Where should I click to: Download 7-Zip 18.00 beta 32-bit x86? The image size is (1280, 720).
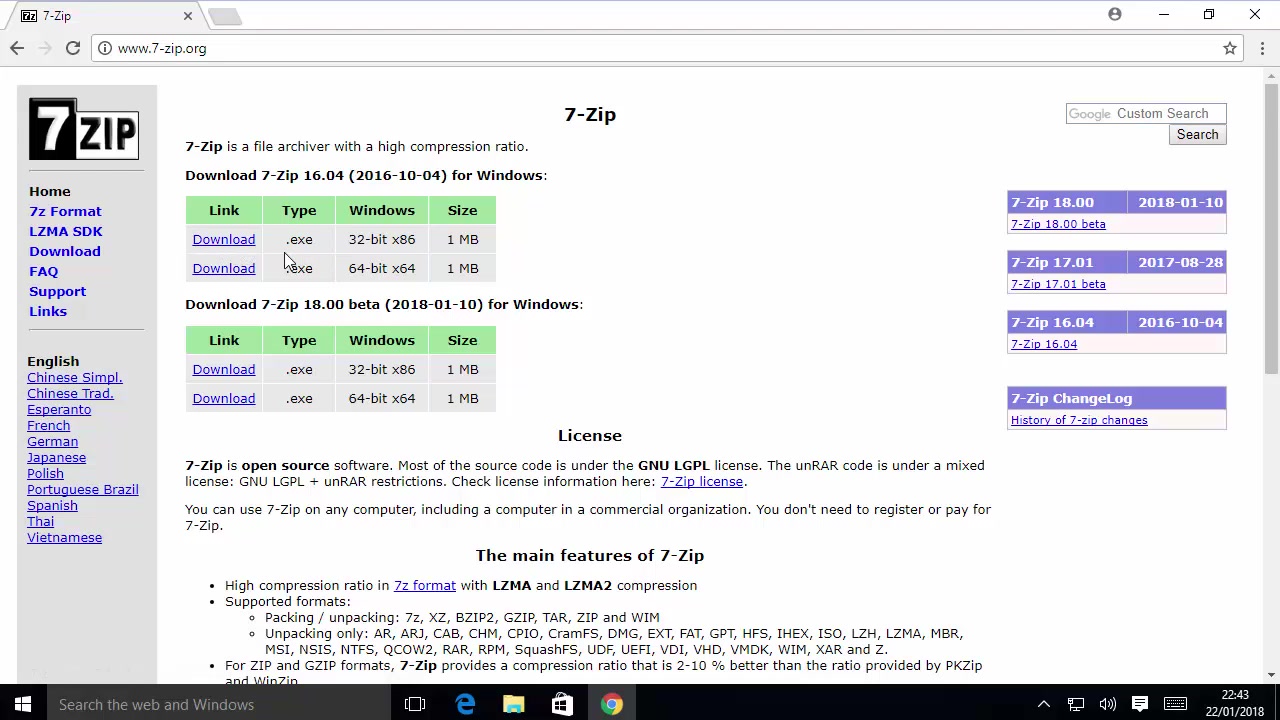pyautogui.click(x=224, y=369)
